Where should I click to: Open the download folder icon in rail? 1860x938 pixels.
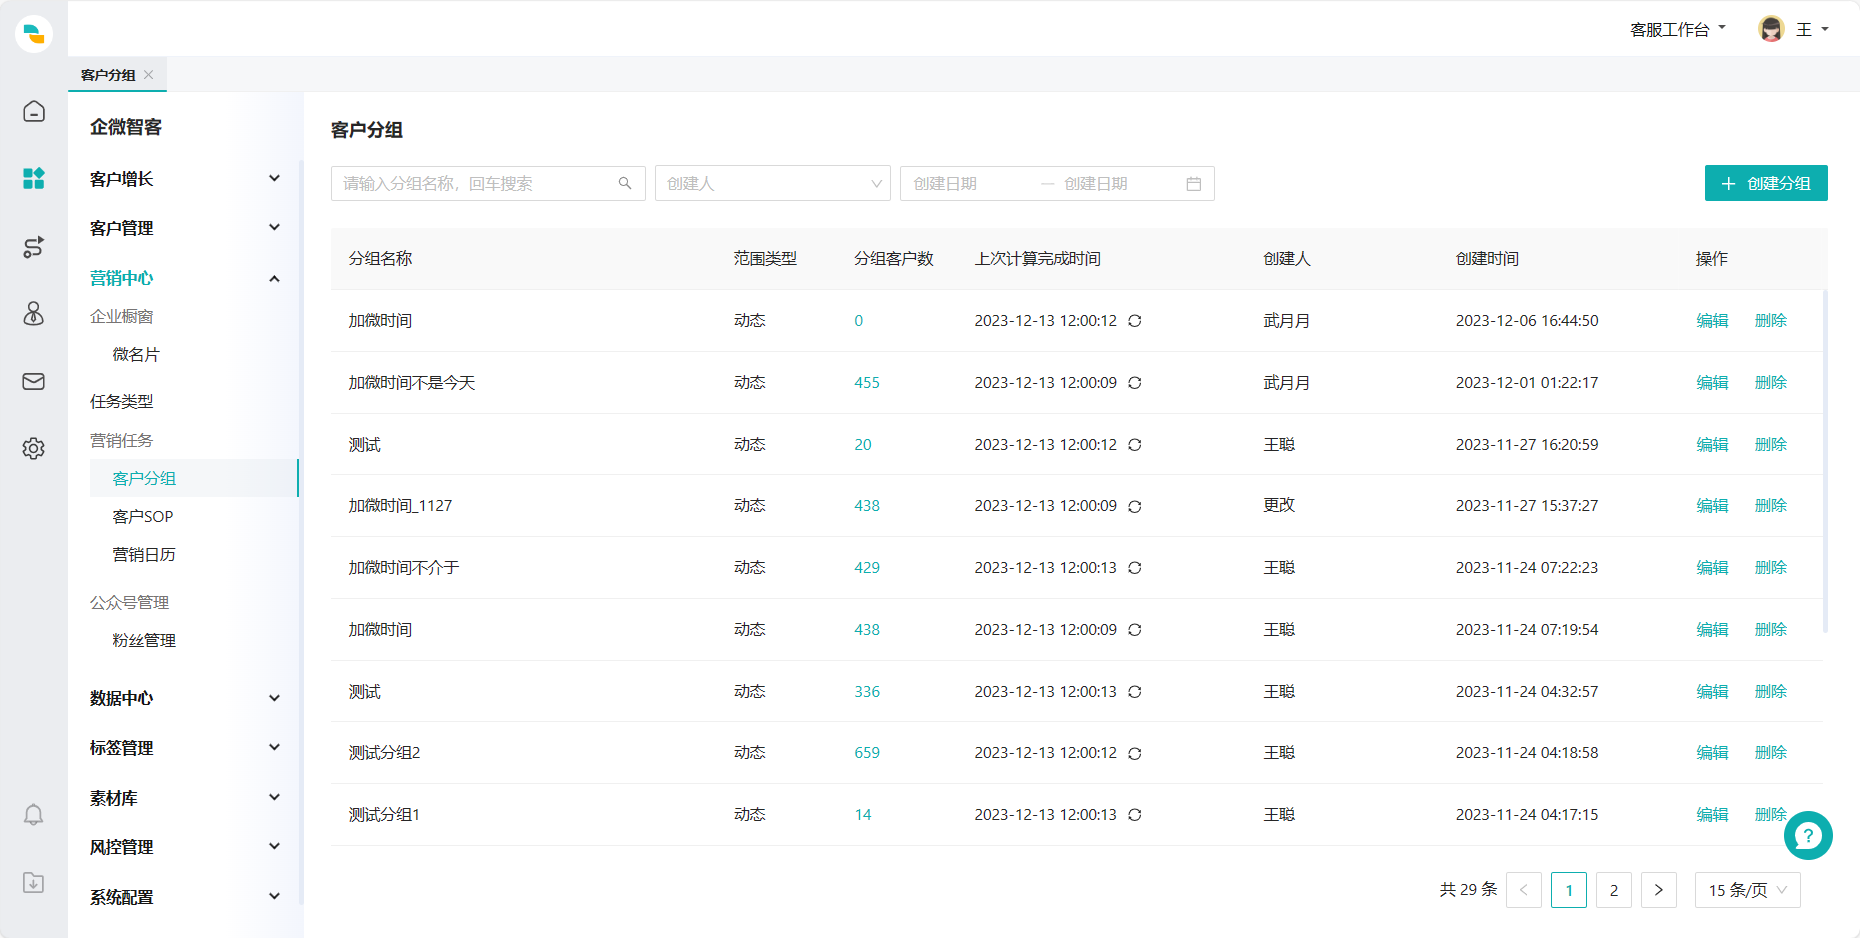pos(34,882)
